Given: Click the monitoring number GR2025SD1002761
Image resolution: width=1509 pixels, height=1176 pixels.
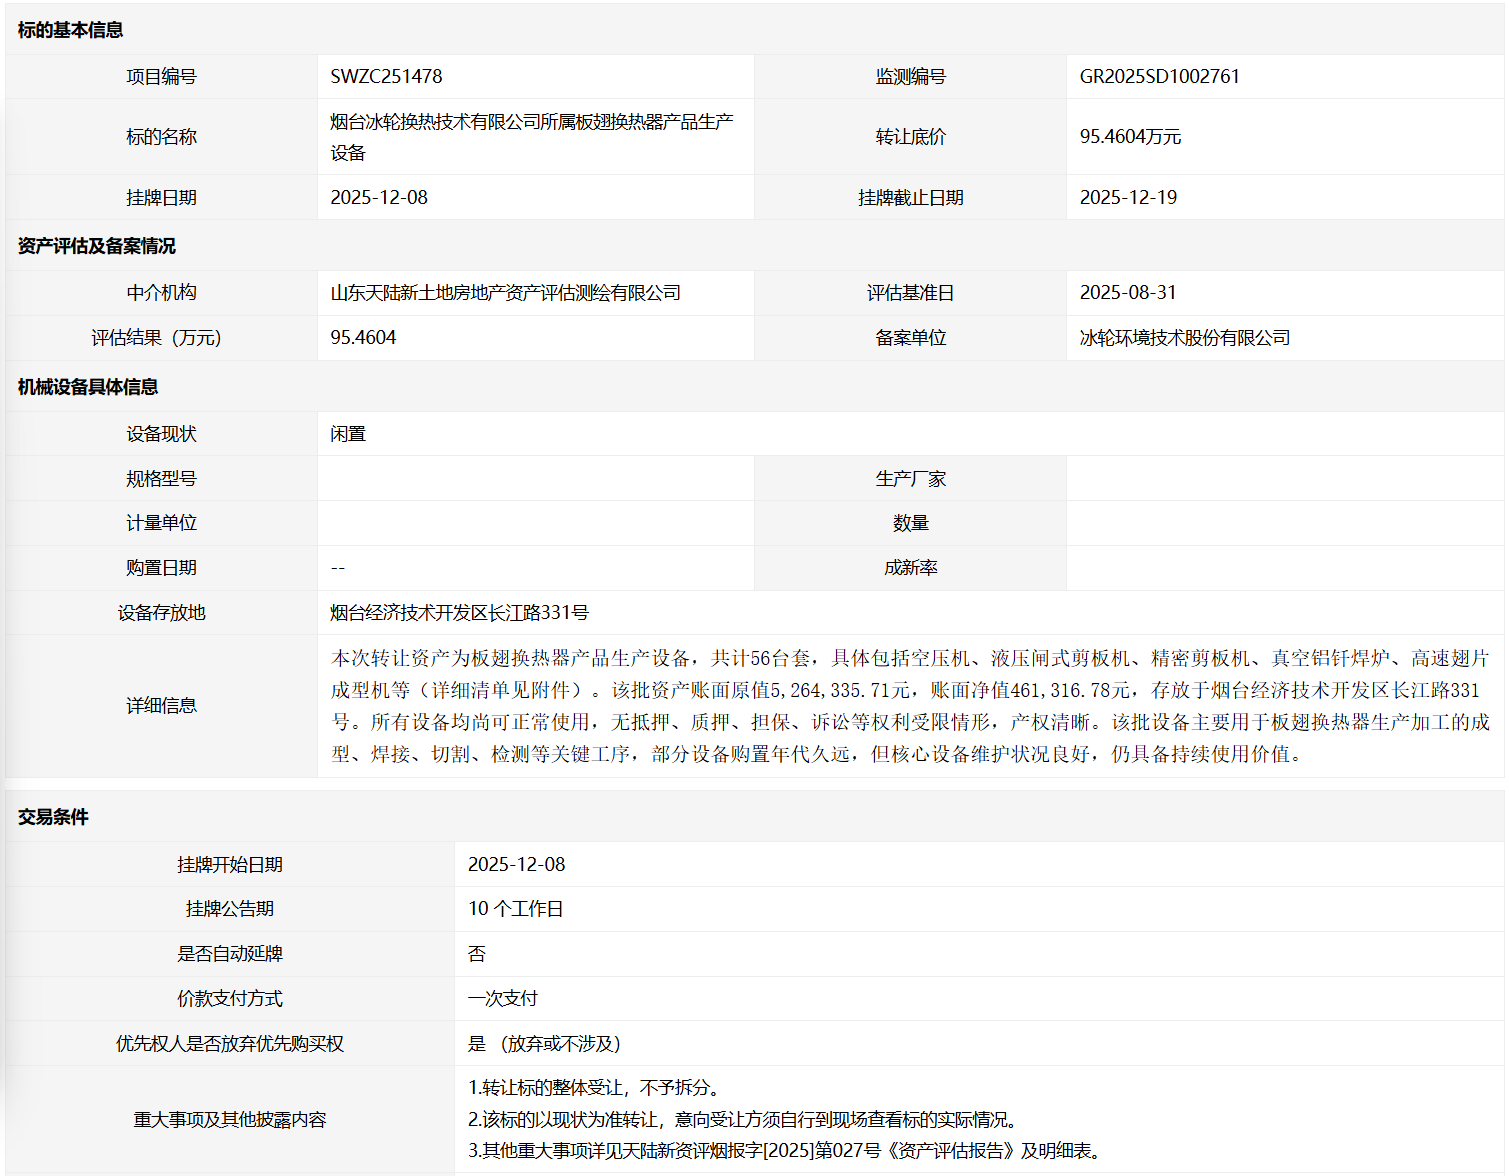Looking at the screenshot, I should pos(1159,77).
